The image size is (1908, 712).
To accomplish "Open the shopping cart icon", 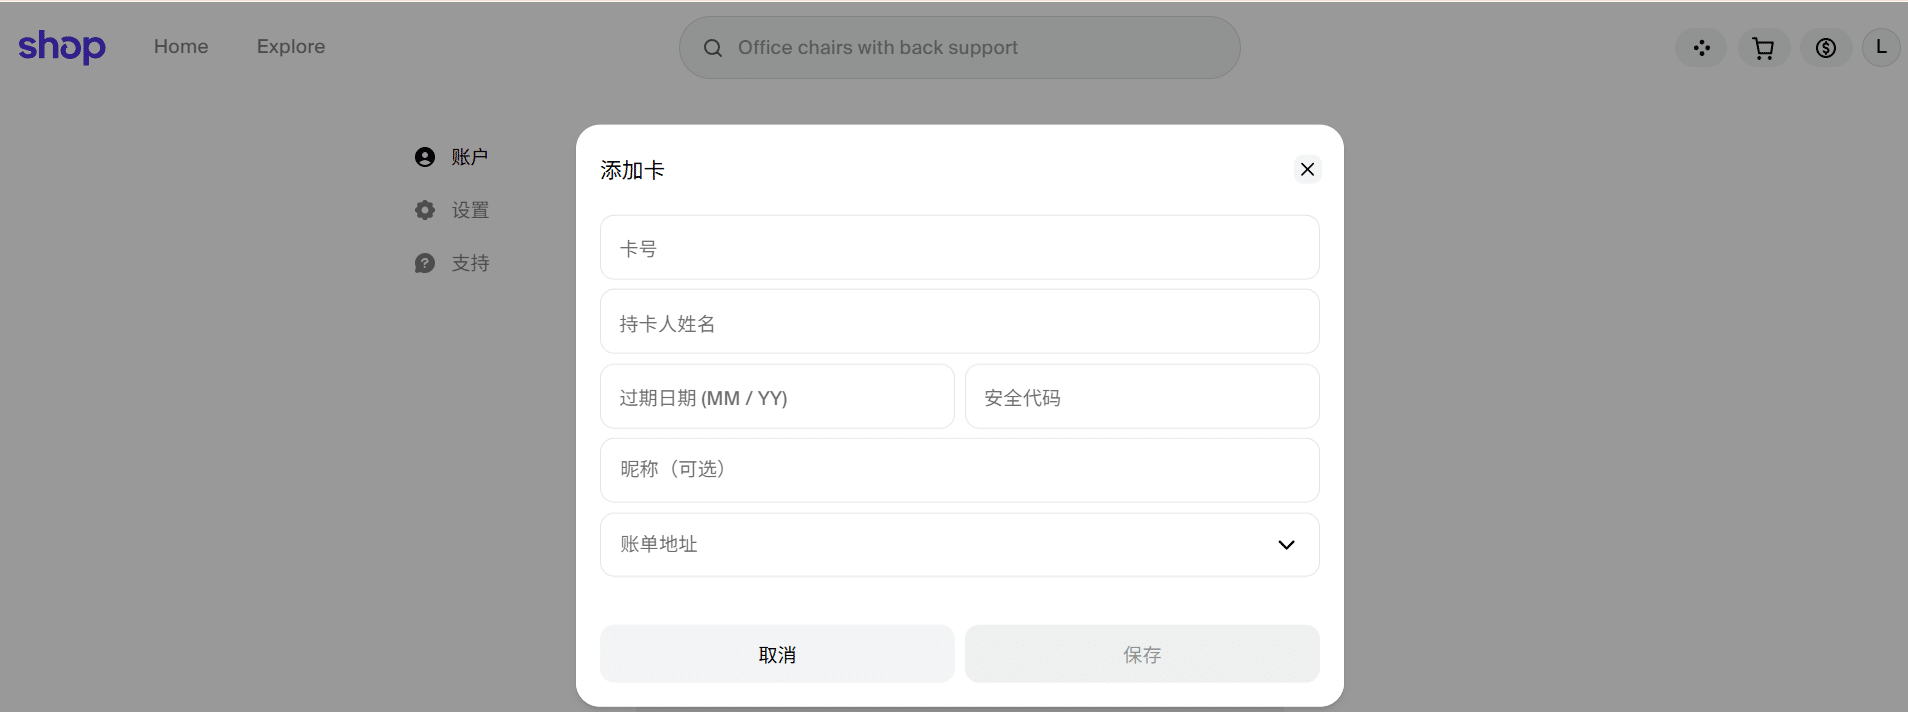I will (1764, 48).
